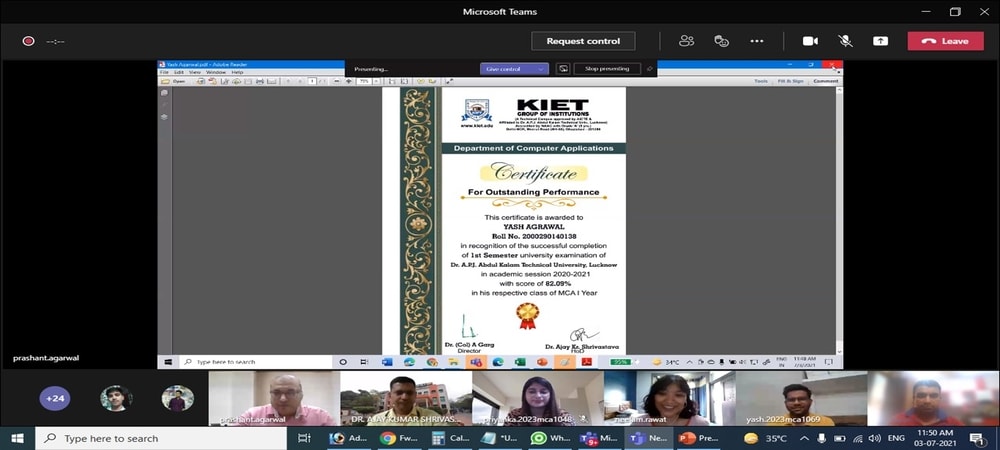
Task: Open the meeting chat icon
Action: [721, 41]
